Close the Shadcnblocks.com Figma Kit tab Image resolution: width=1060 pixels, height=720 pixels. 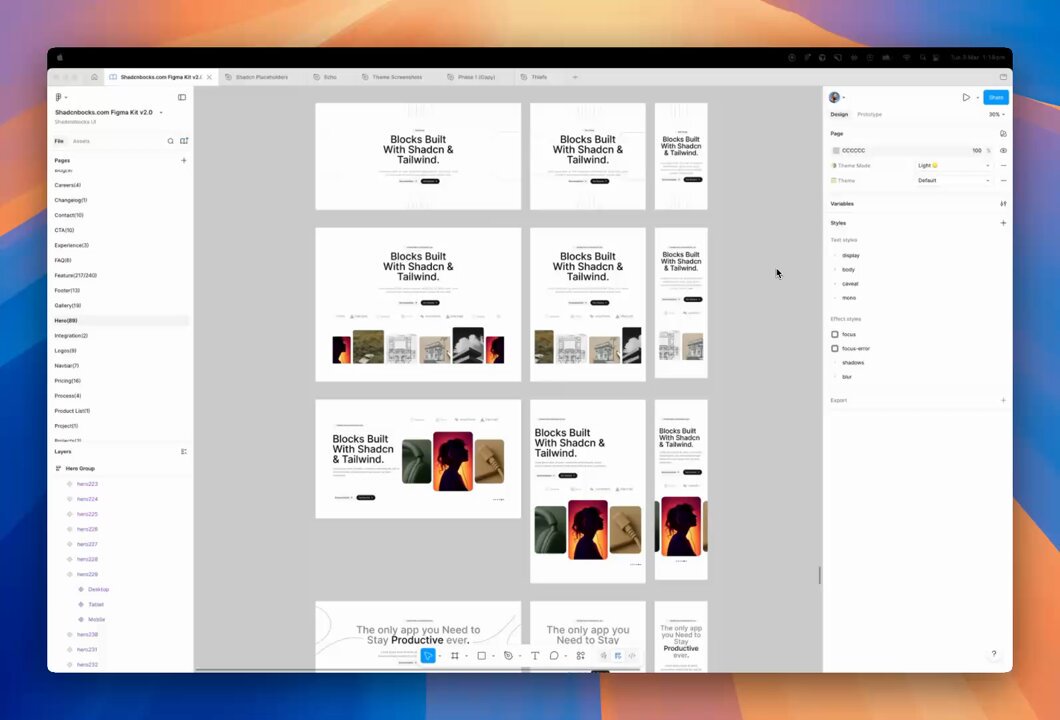pos(209,77)
